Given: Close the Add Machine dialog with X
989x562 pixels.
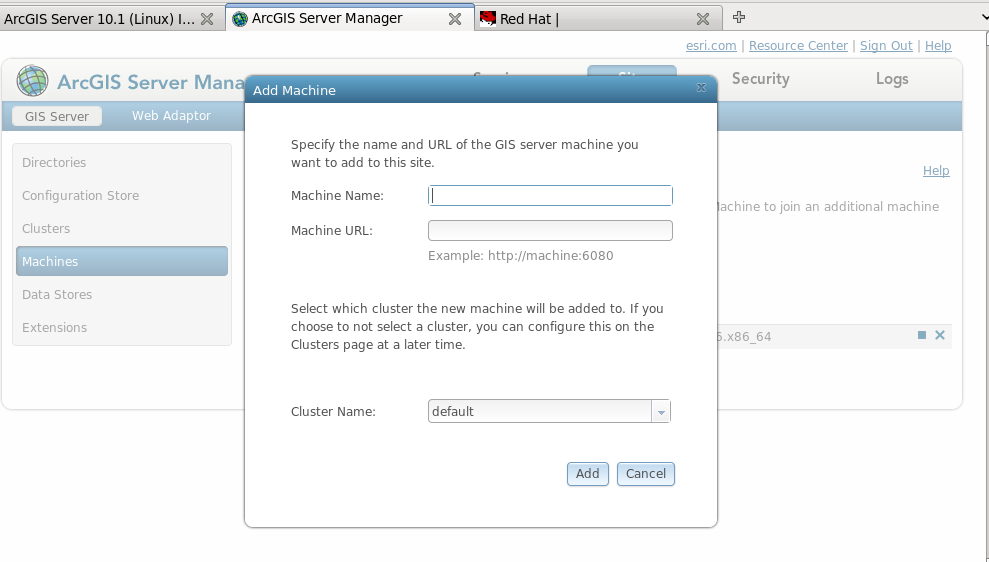Looking at the screenshot, I should (701, 88).
